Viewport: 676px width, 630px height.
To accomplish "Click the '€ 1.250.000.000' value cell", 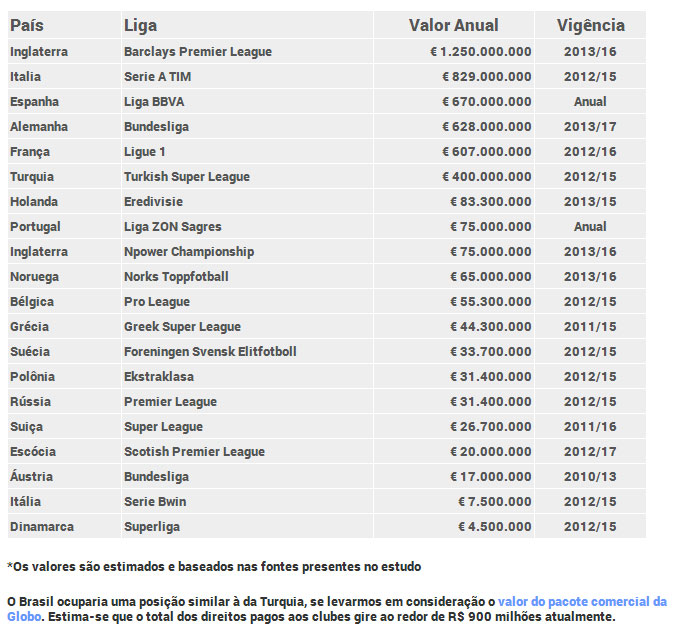I will pos(474,51).
